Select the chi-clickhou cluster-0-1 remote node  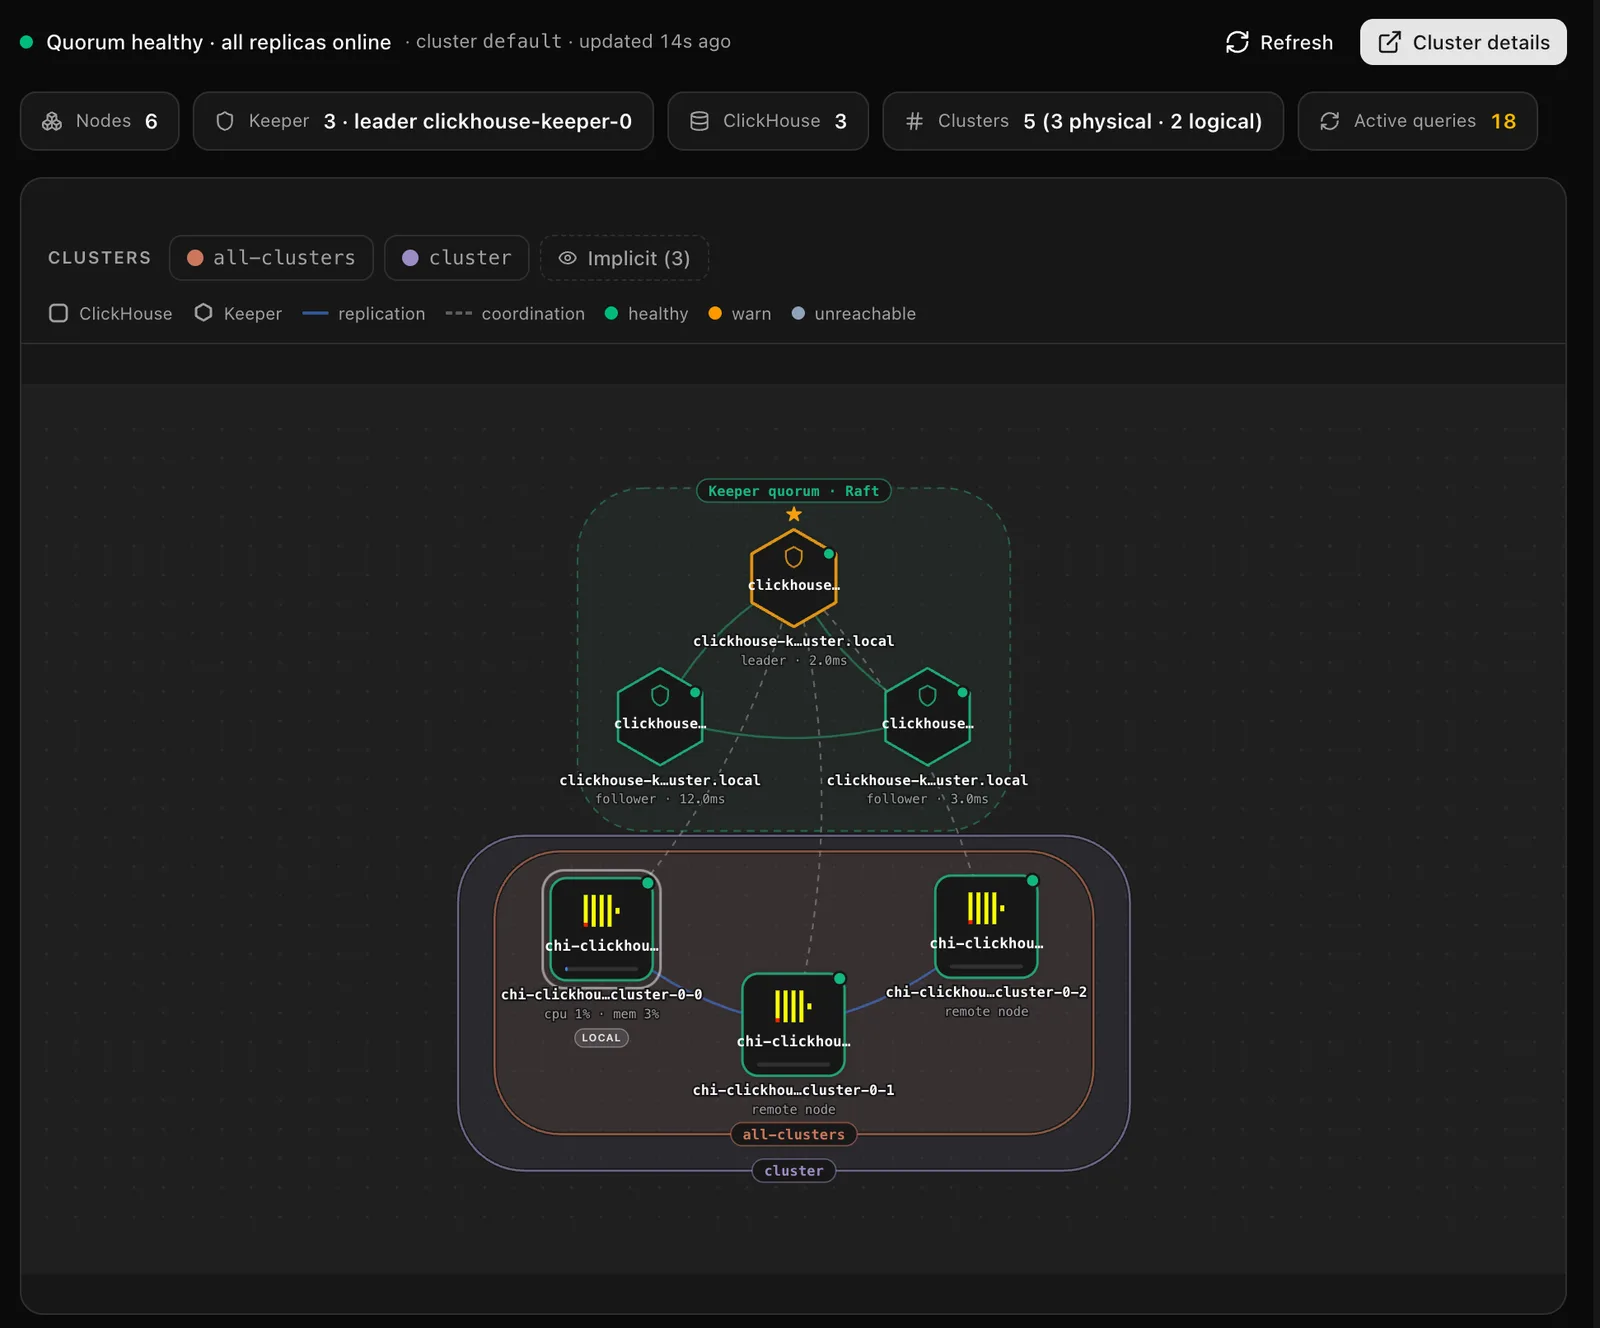pos(794,1025)
